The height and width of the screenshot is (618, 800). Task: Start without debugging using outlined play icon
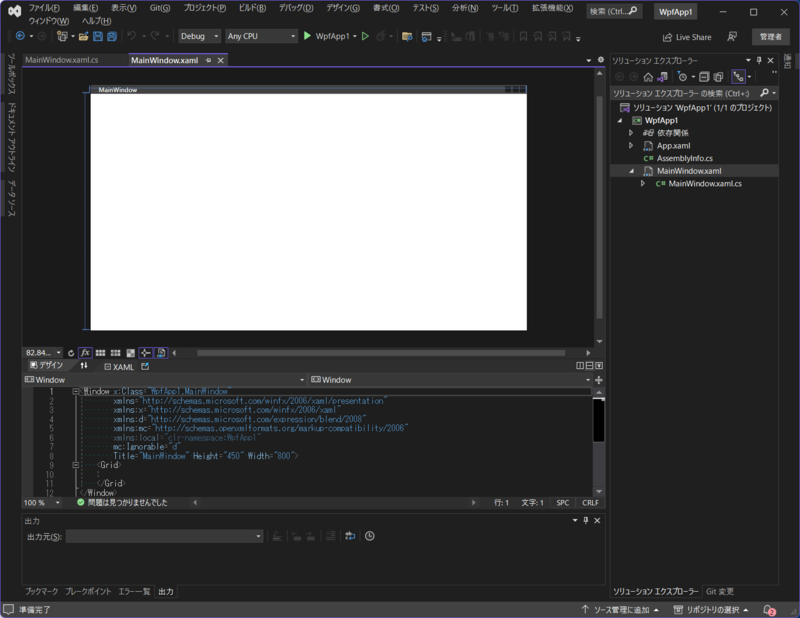365,36
